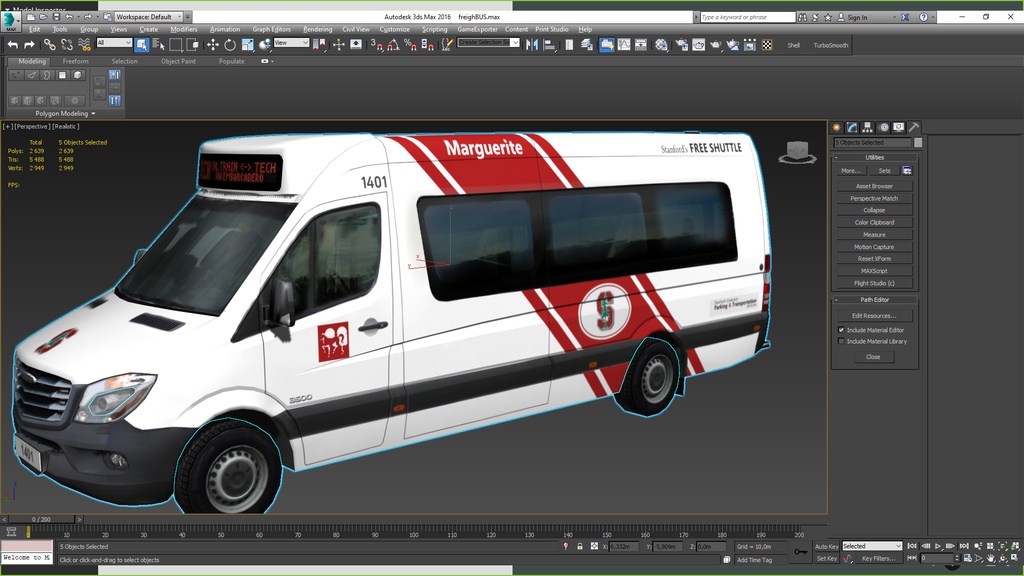Open the Workspace: Default dropdown
This screenshot has width=1024, height=576.
[148, 17]
